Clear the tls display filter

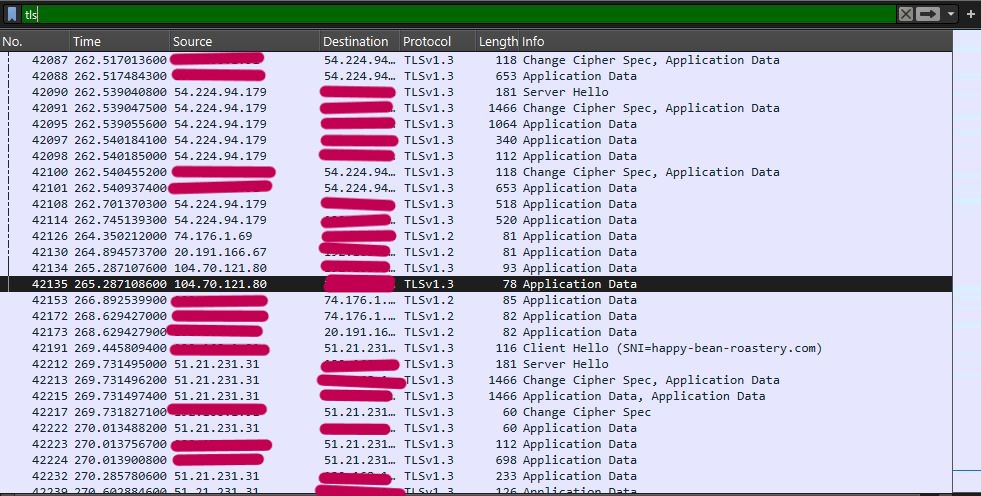905,14
